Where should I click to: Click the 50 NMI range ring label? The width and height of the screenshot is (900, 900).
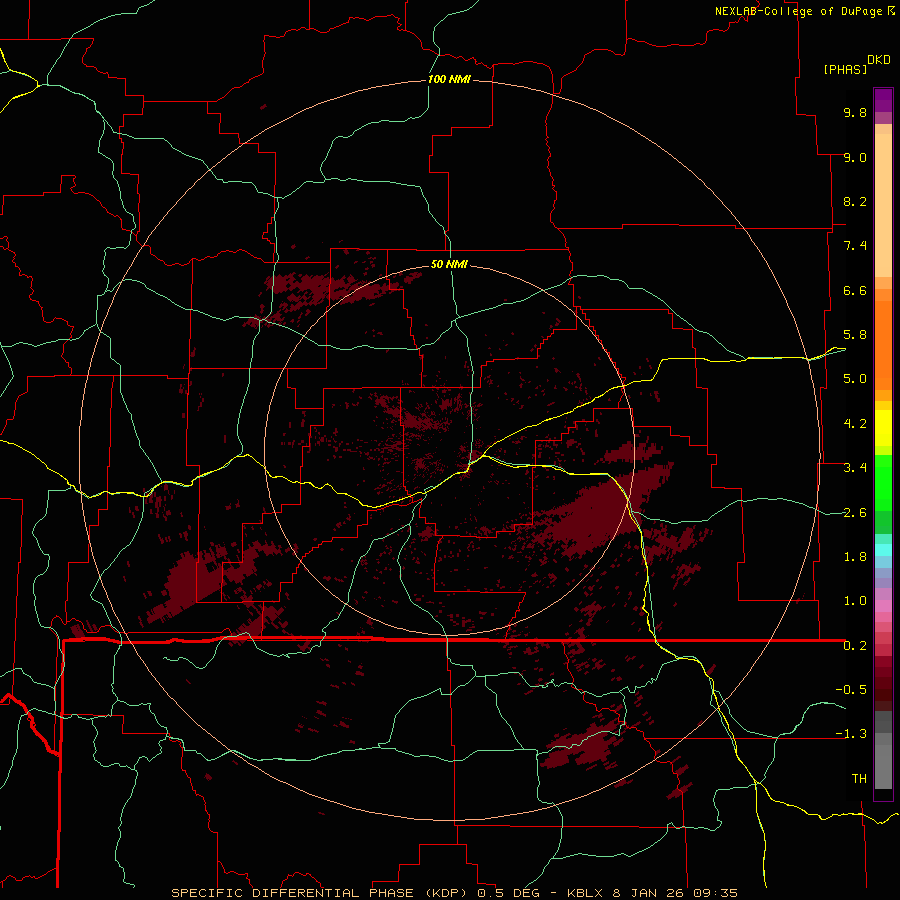coord(449,264)
